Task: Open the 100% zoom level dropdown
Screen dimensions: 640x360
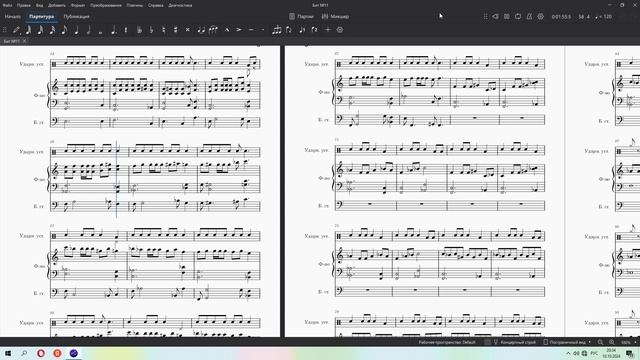Action: [x=629, y=342]
